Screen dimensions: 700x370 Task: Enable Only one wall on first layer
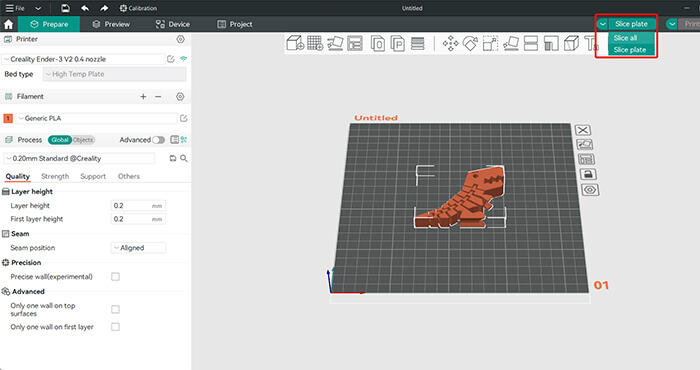click(x=115, y=327)
